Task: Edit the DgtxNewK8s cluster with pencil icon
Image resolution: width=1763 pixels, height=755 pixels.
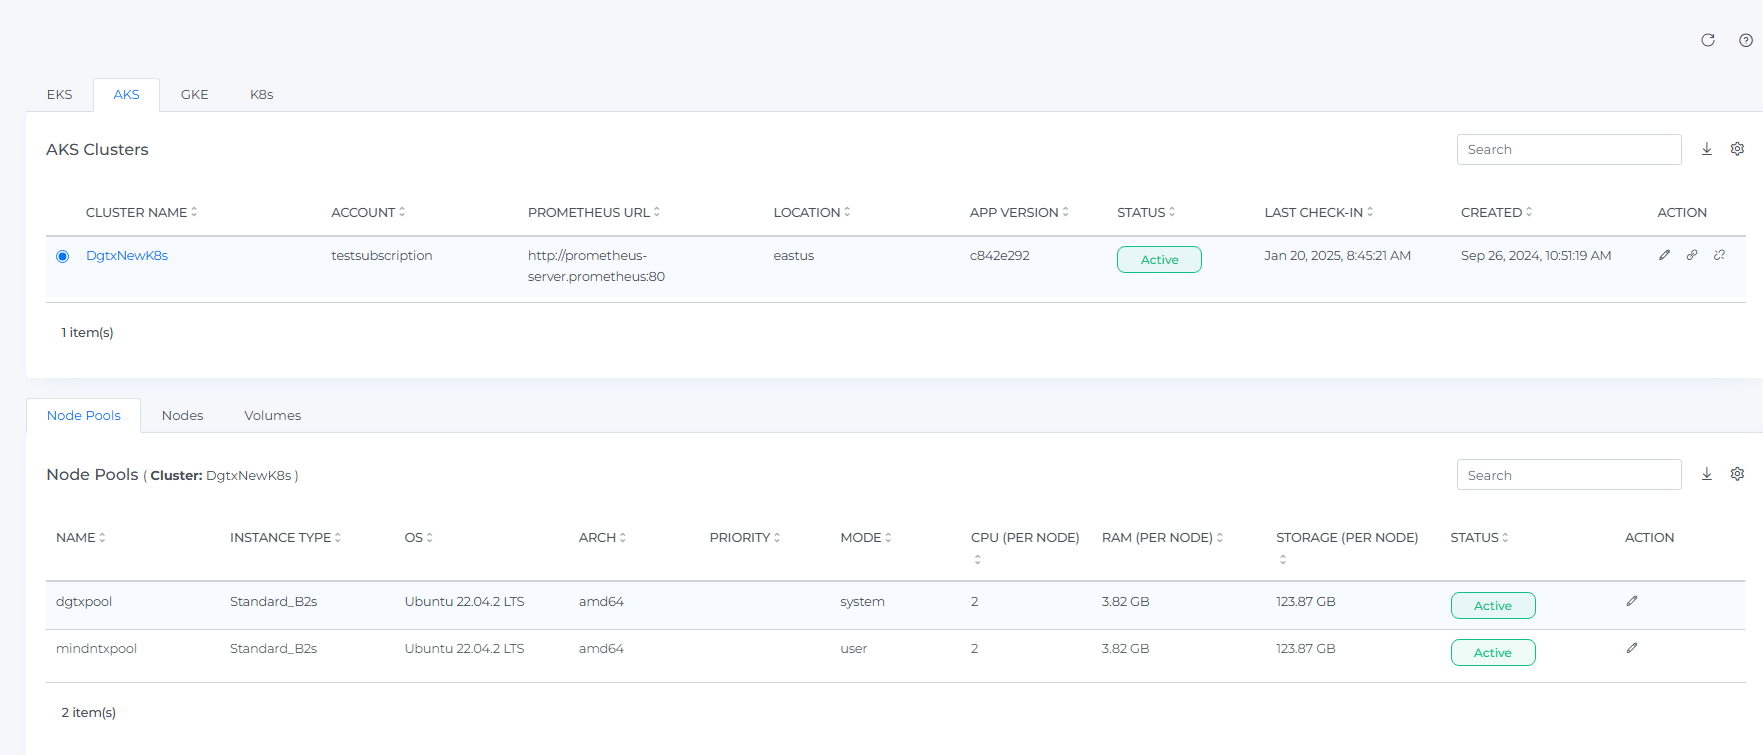Action: (1664, 255)
